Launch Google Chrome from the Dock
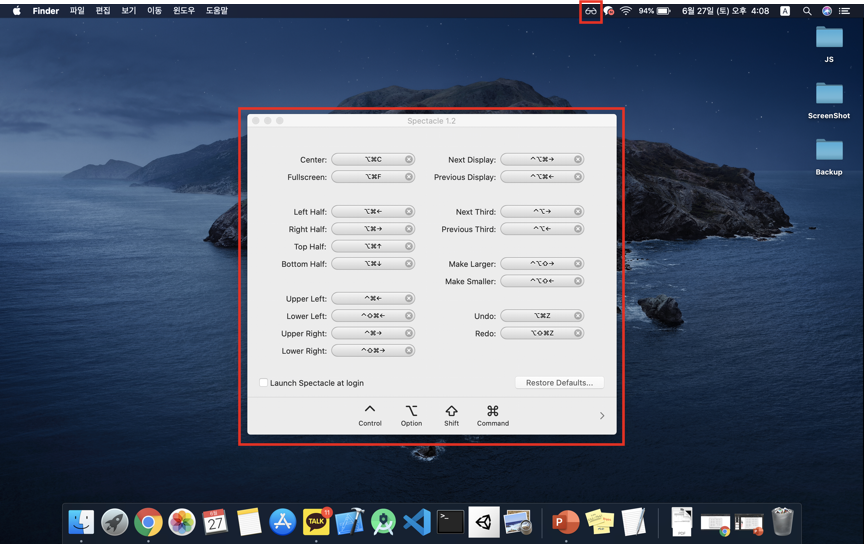Image resolution: width=864 pixels, height=544 pixels. (148, 521)
